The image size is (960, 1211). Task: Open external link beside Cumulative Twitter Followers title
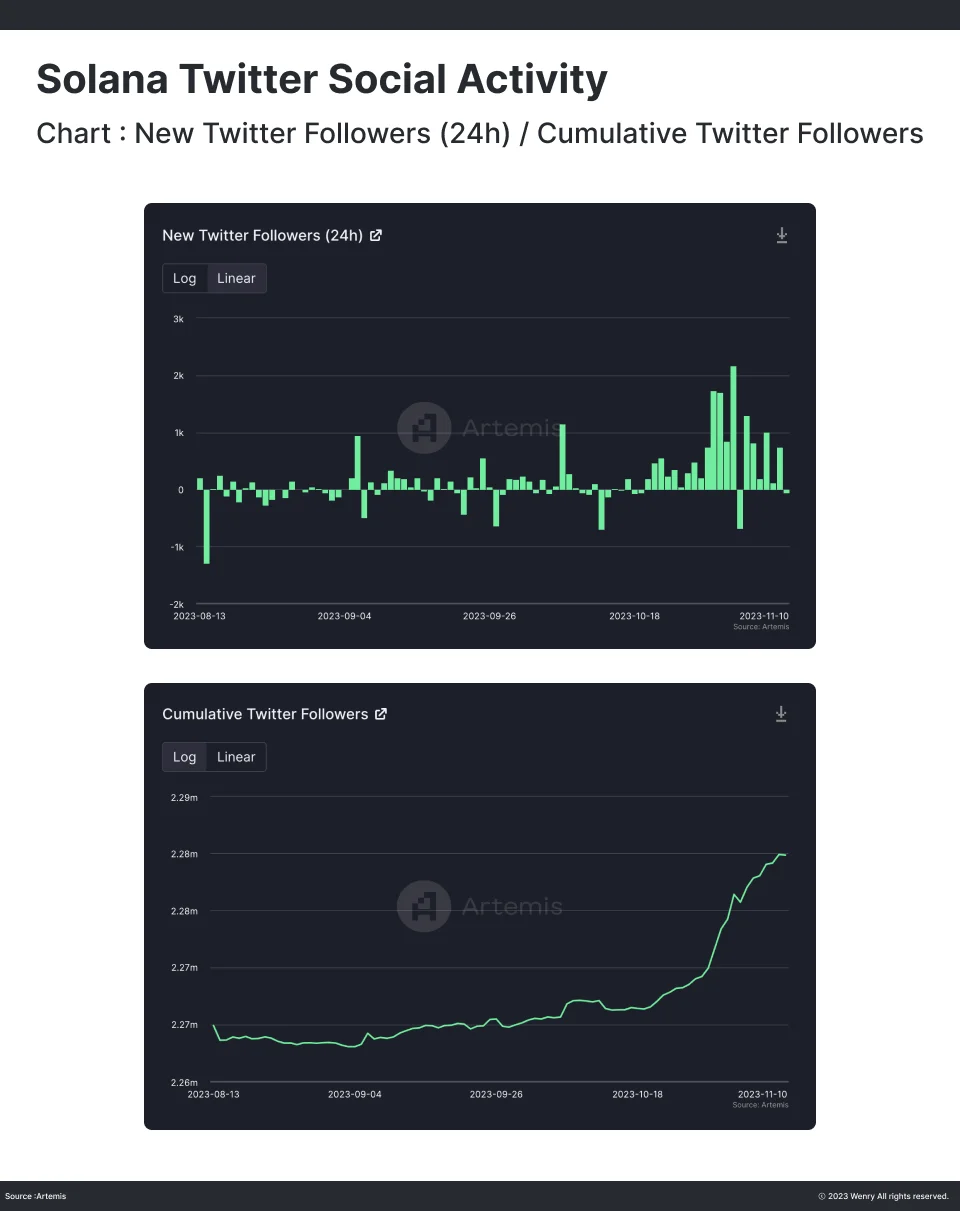[x=381, y=714]
